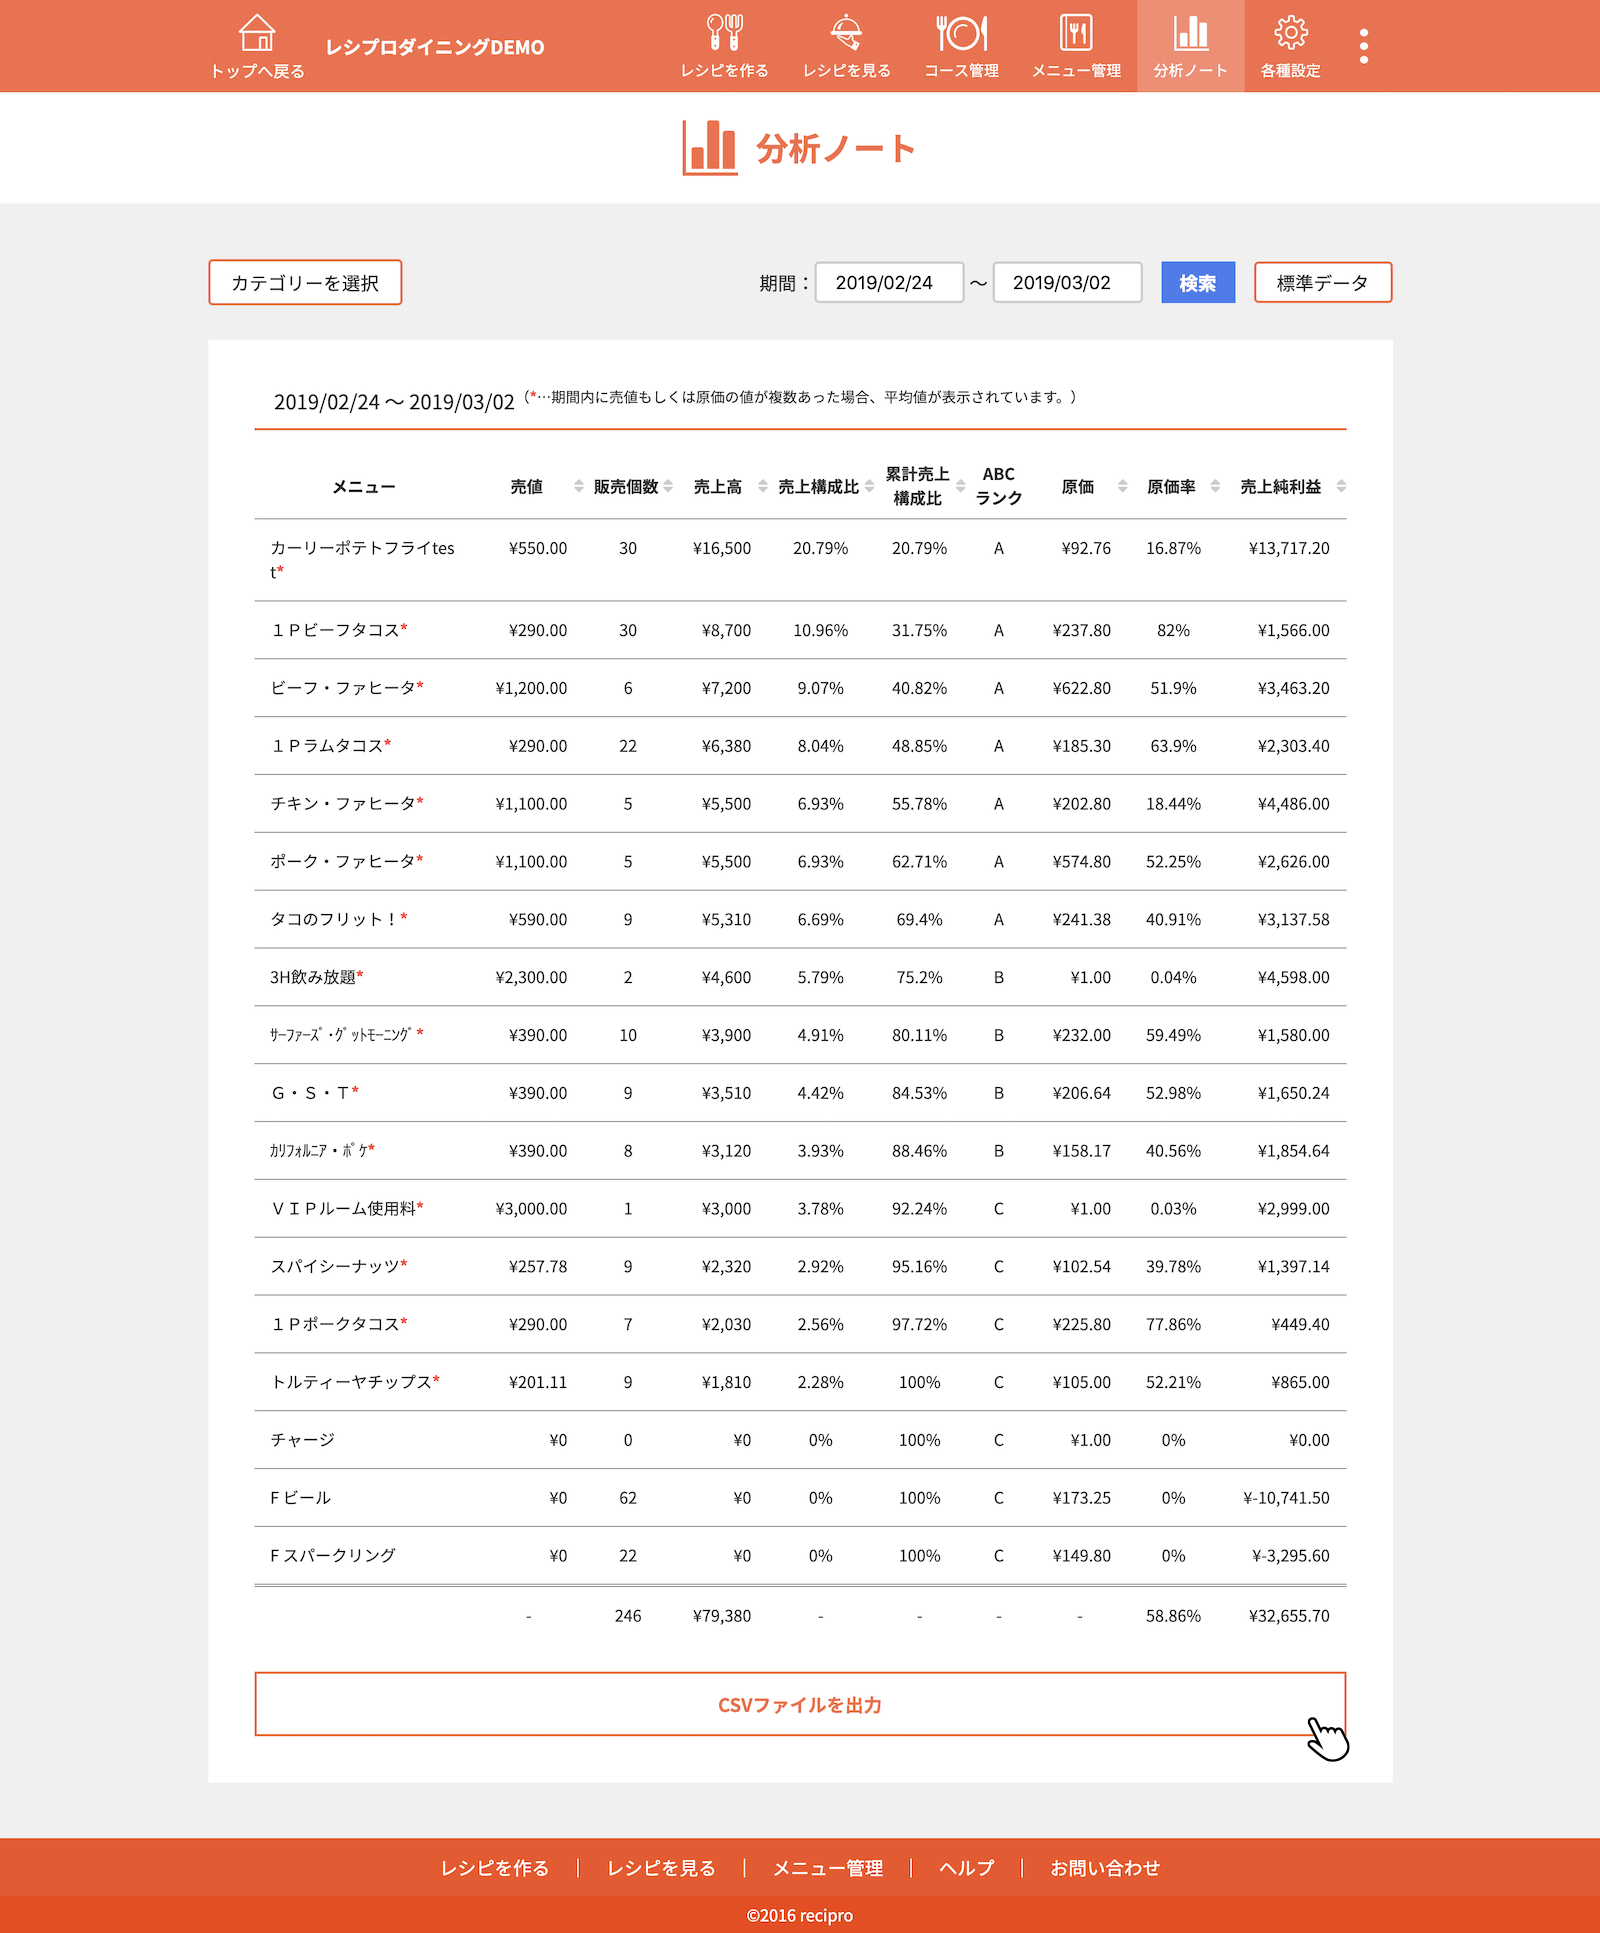The height and width of the screenshot is (1933, 1600).
Task: Click the 標準データ button
Action: 1322,283
